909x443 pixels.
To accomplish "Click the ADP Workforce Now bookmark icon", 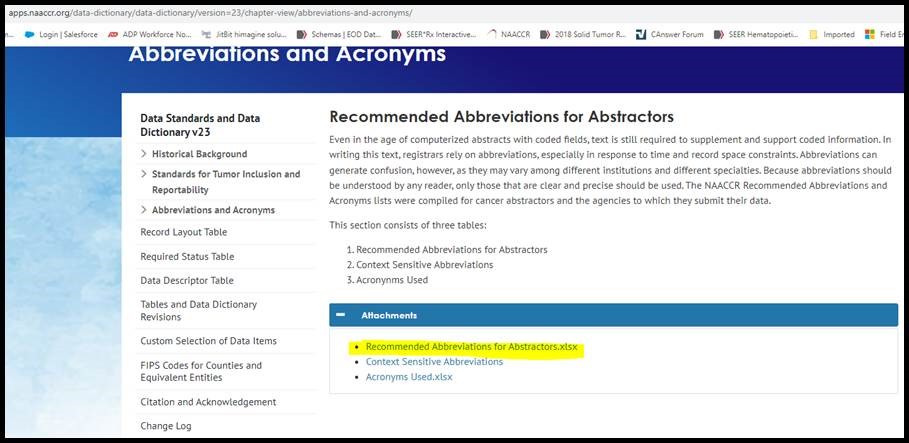I will (113, 35).
